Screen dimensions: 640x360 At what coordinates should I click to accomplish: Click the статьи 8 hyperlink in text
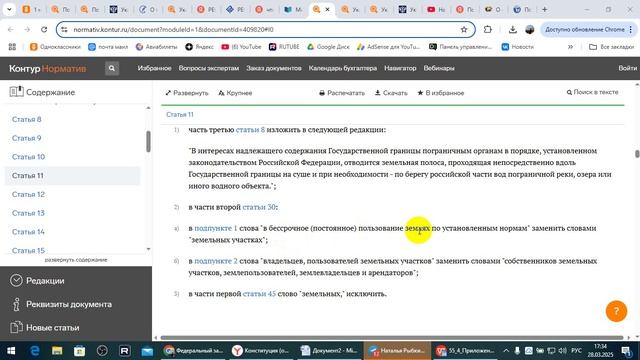point(250,130)
